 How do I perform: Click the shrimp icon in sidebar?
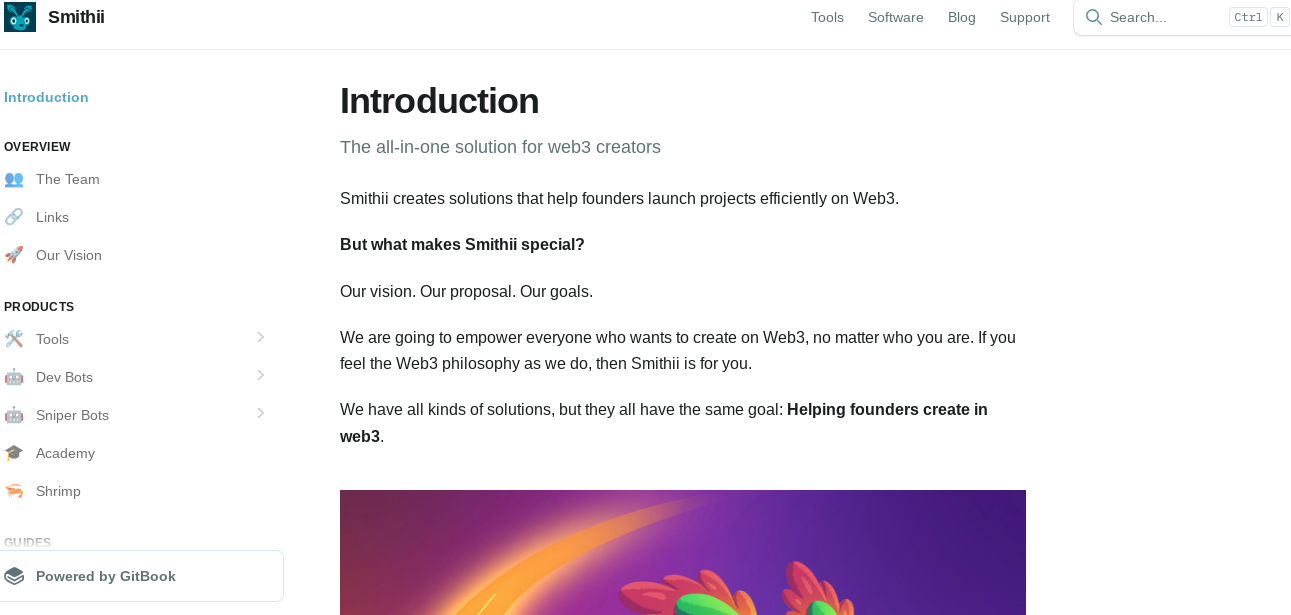point(14,491)
